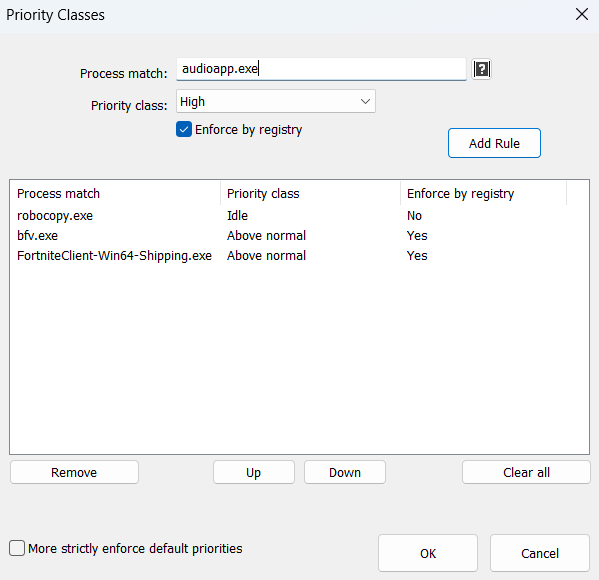The image size is (599, 580).
Task: Open the Priority class dropdown
Action: [x=275, y=101]
